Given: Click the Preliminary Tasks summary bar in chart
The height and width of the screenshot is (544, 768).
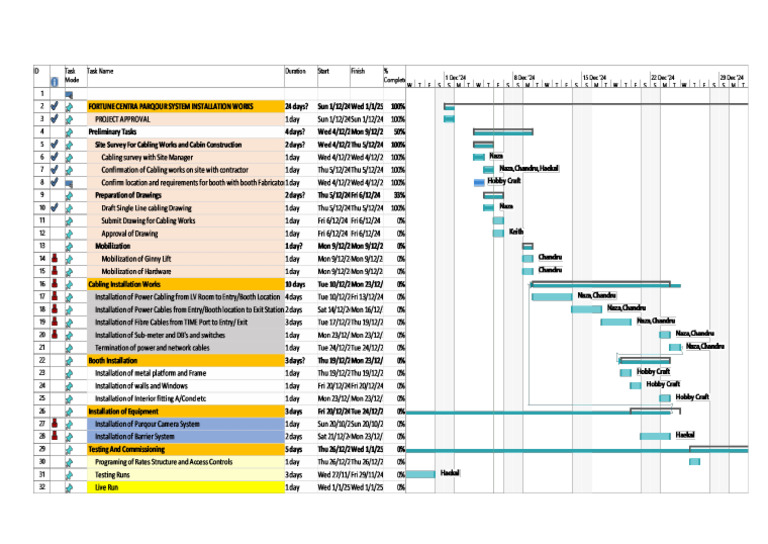Looking at the screenshot, I should [x=503, y=131].
